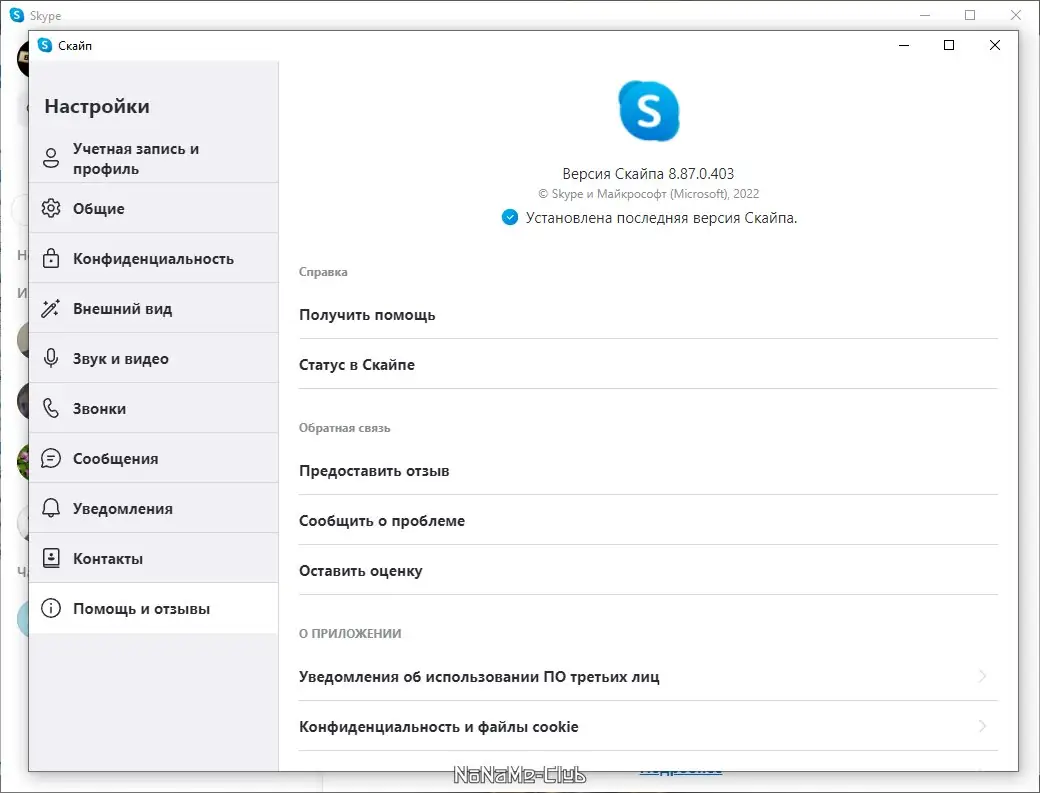Close the Скайп settings window
The image size is (1040, 793).
click(x=994, y=45)
